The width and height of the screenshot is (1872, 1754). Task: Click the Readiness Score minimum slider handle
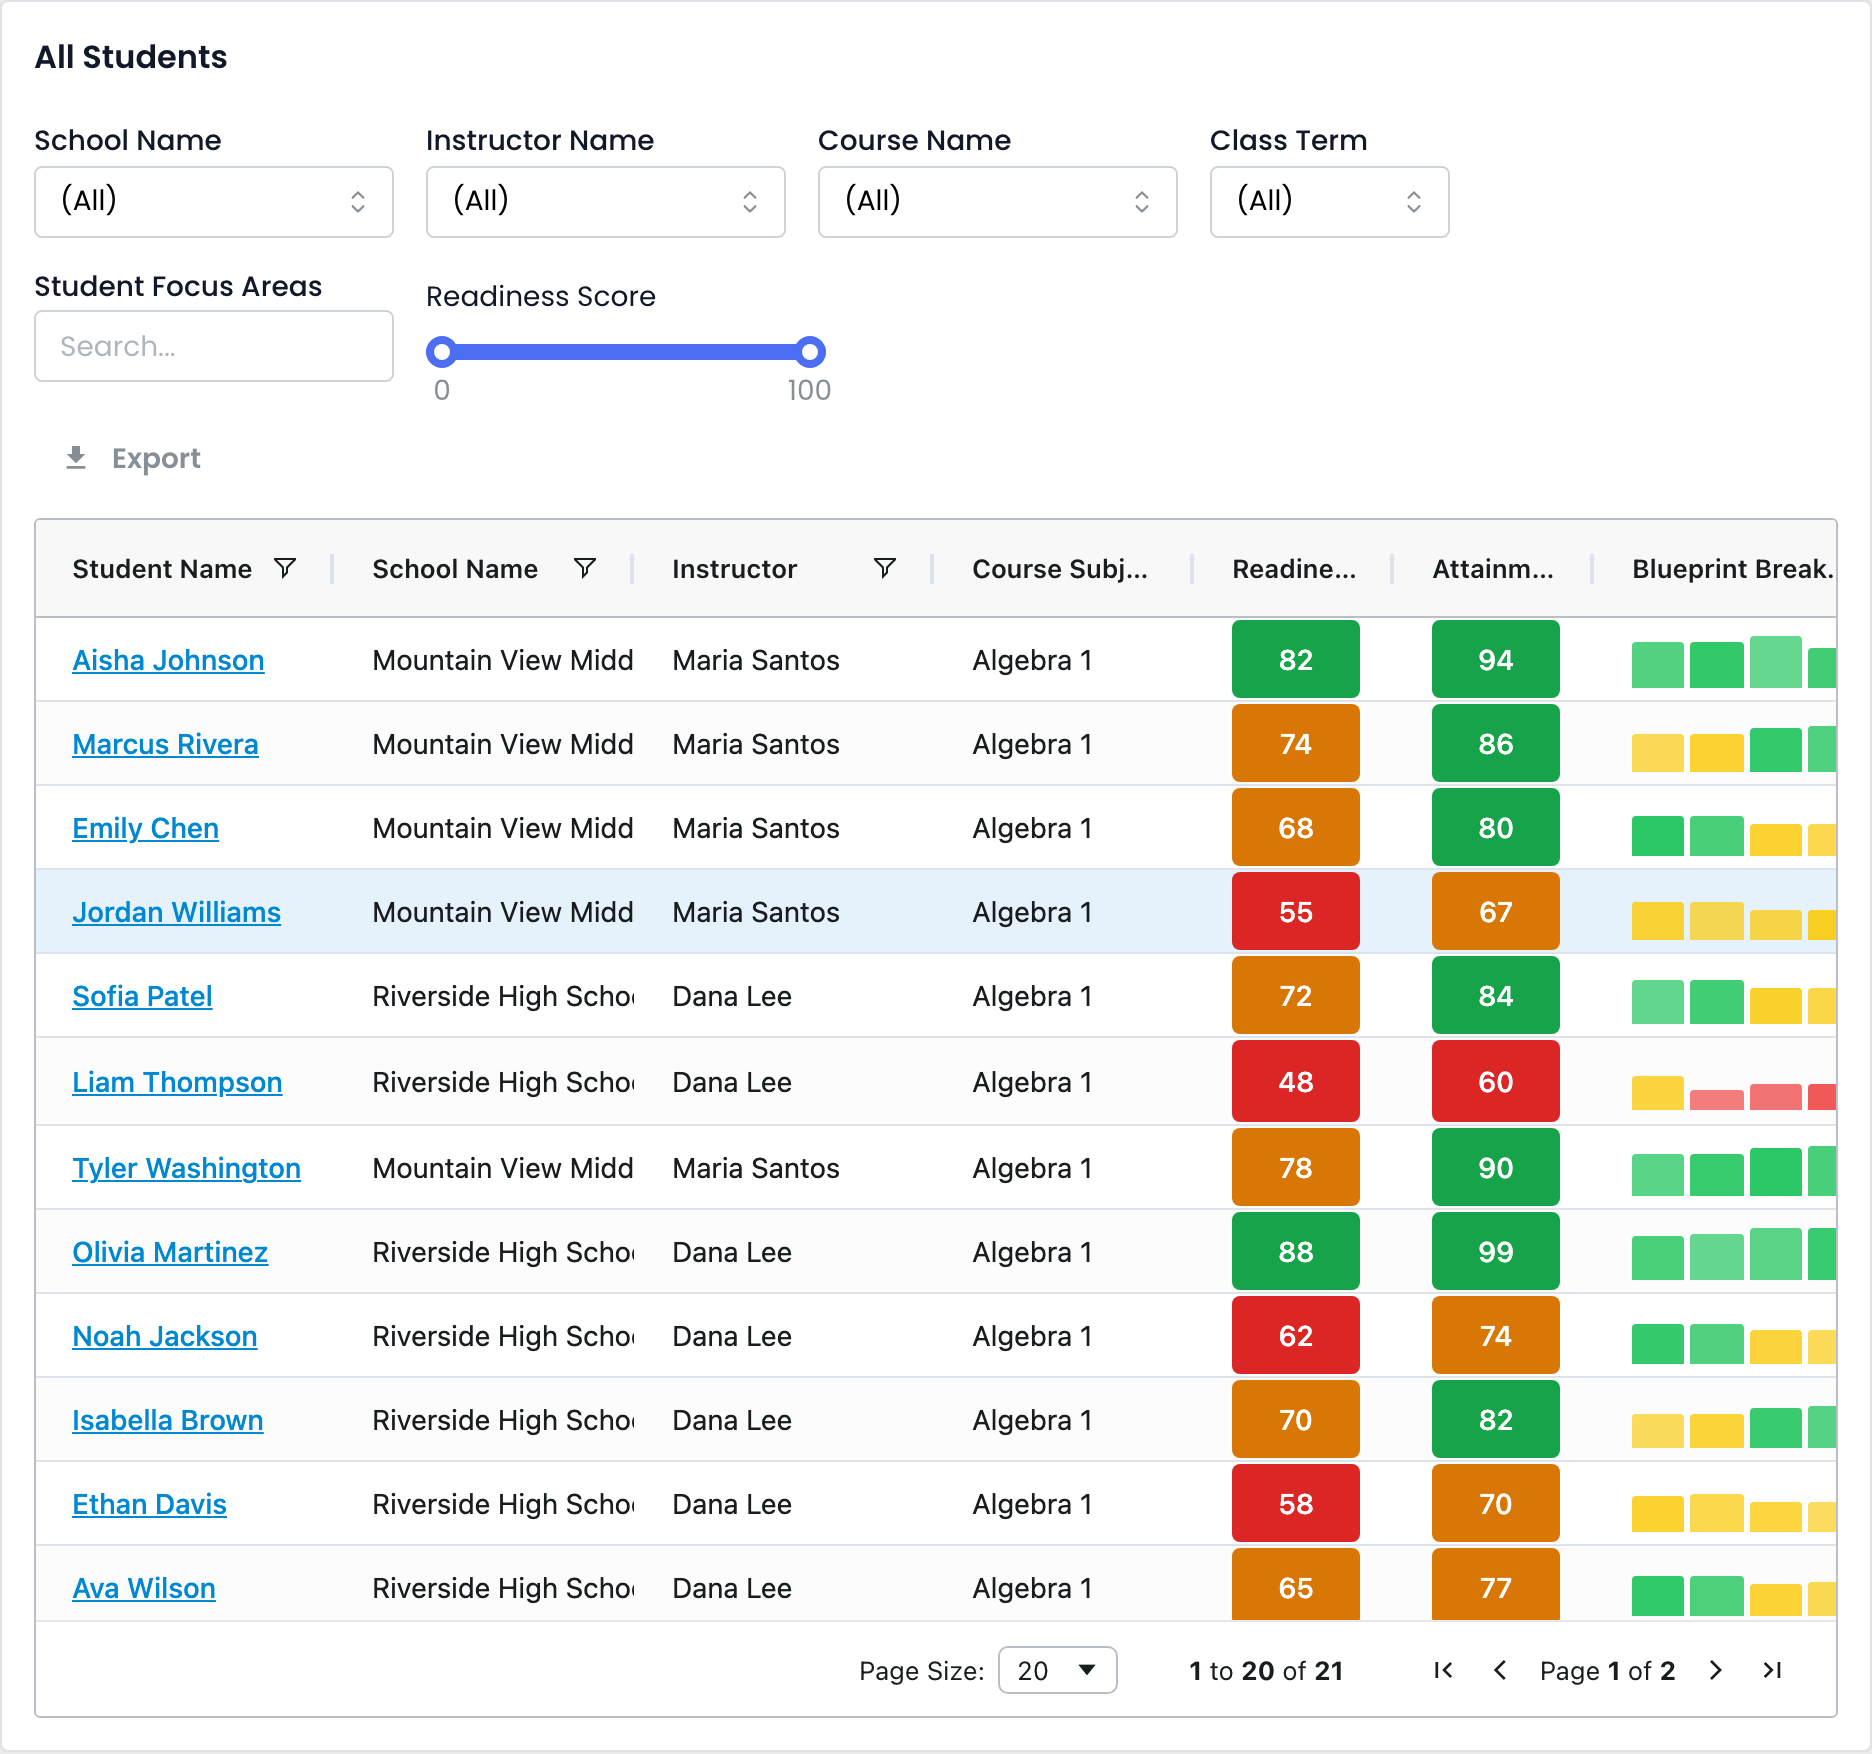pos(442,352)
